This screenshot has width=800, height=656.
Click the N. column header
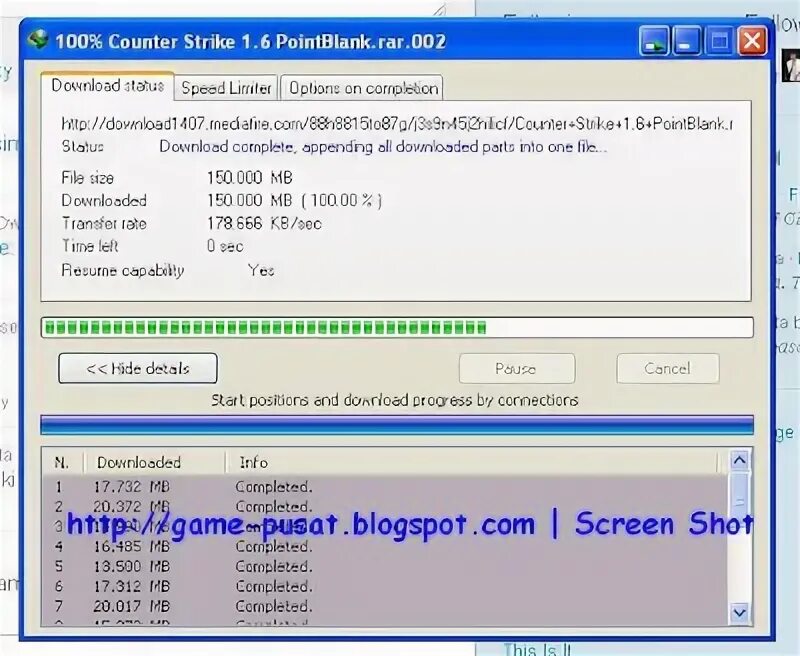pos(62,463)
